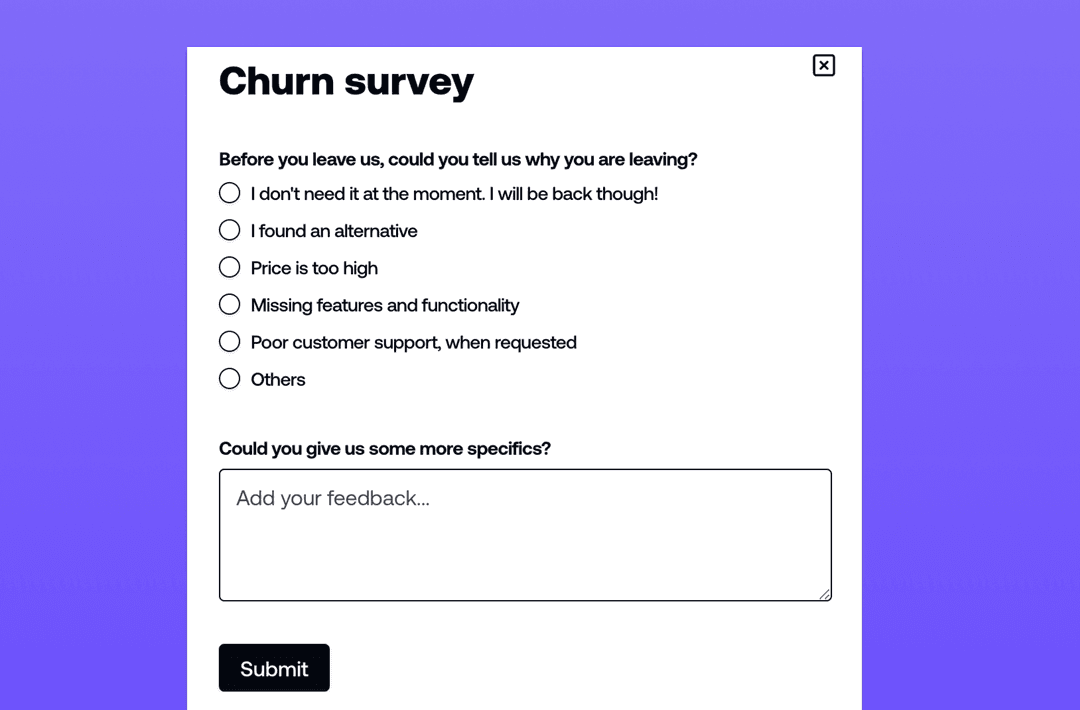Close the Churn survey dialog
Viewport: 1080px width, 710px height.
(823, 66)
